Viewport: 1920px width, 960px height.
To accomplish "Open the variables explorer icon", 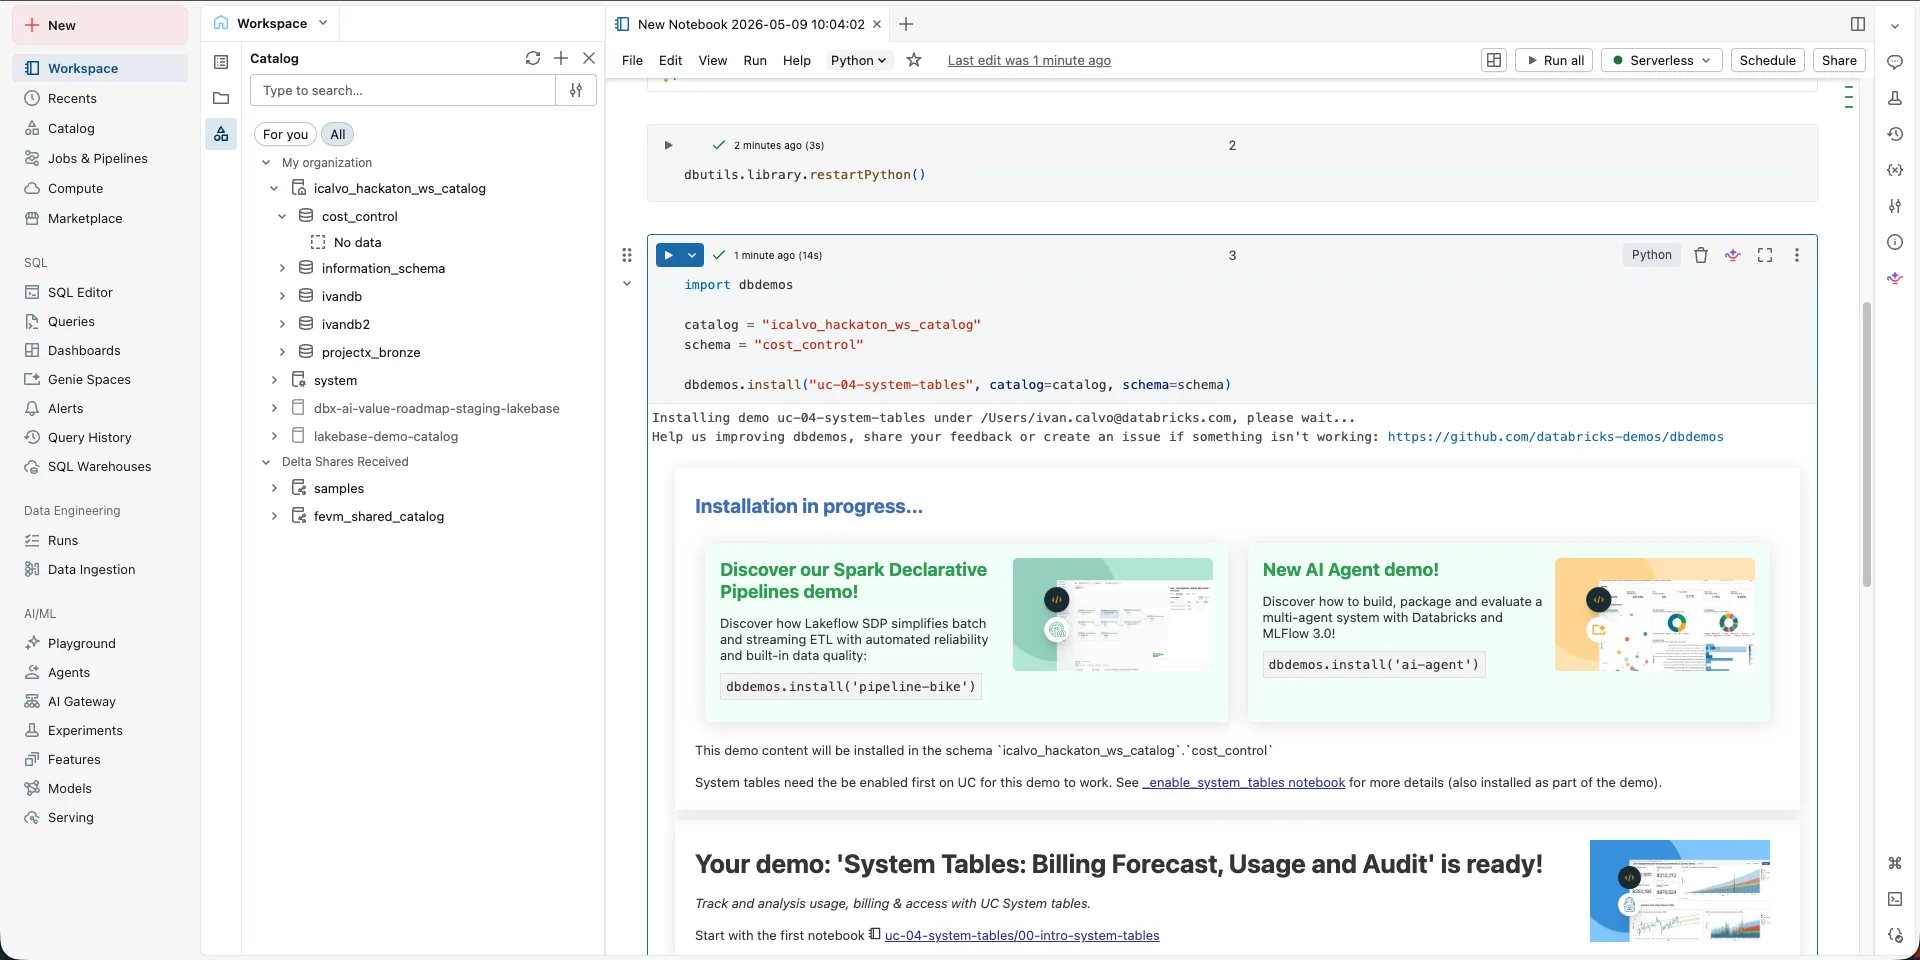I will tap(1895, 170).
